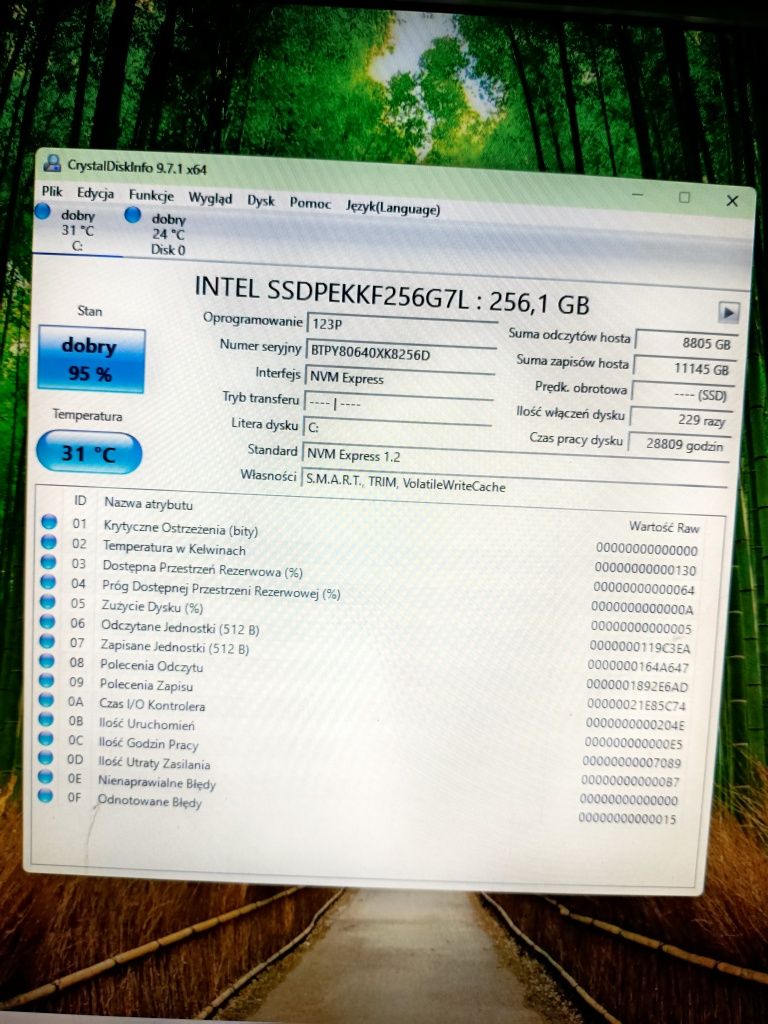The image size is (768, 1024).
Task: Click status icon for Czas I/O Kontrolera
Action: pos(46,699)
